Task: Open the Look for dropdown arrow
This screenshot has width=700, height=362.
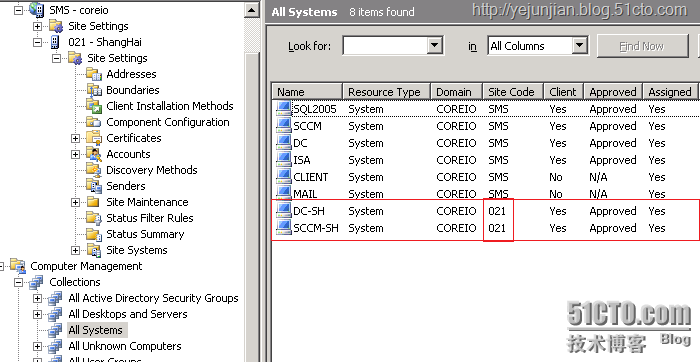Action: [x=434, y=45]
